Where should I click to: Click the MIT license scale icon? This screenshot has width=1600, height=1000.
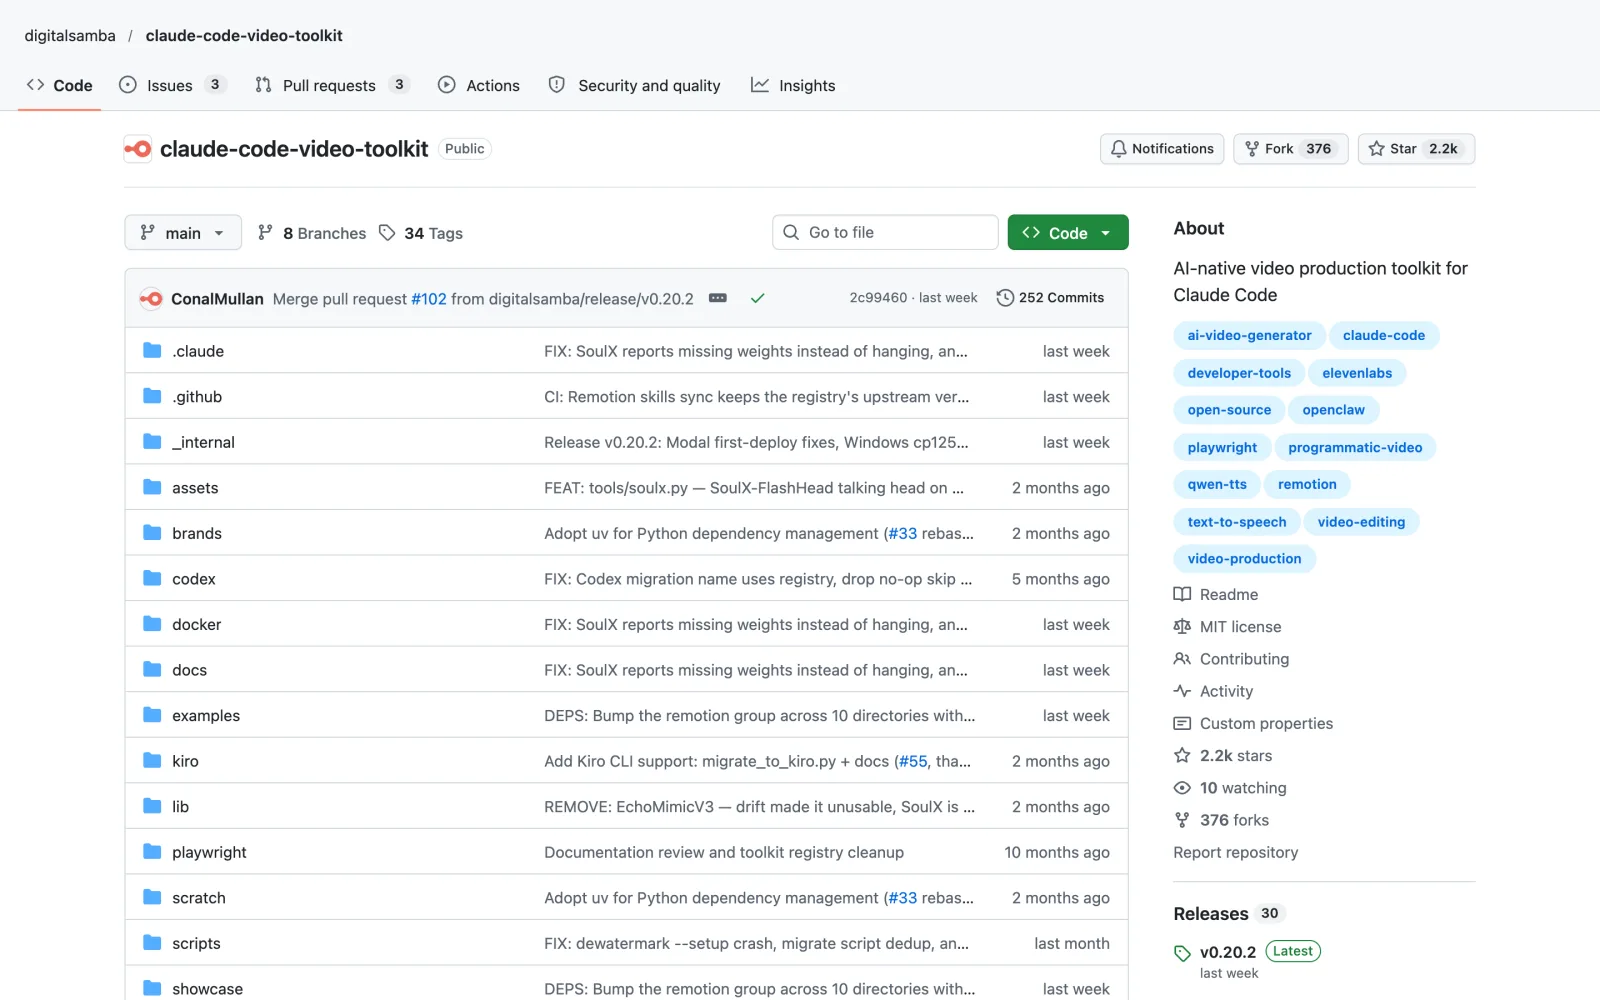[x=1182, y=627]
